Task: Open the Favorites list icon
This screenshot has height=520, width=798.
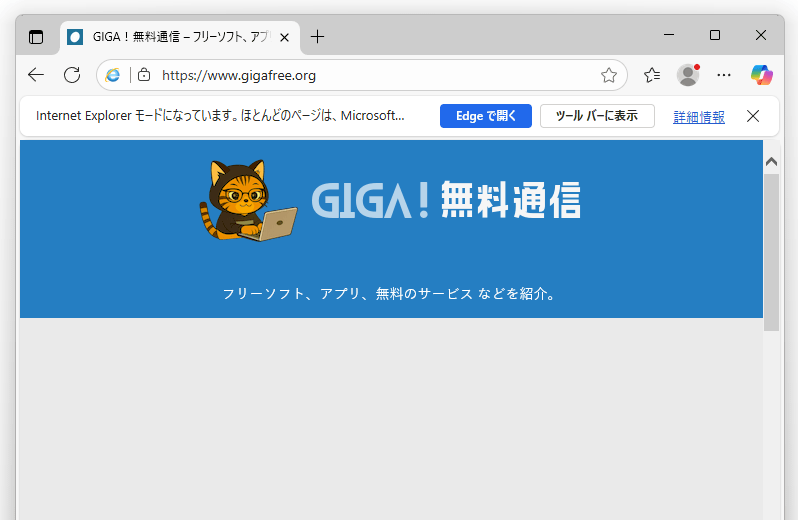Action: [652, 75]
